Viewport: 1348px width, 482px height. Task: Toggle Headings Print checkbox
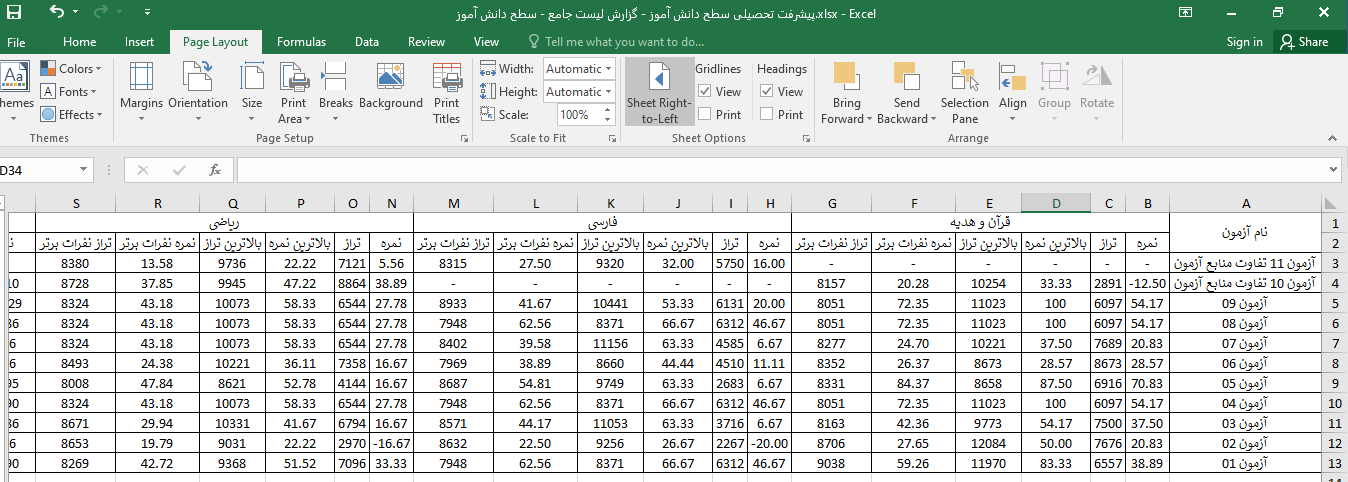coord(767,114)
